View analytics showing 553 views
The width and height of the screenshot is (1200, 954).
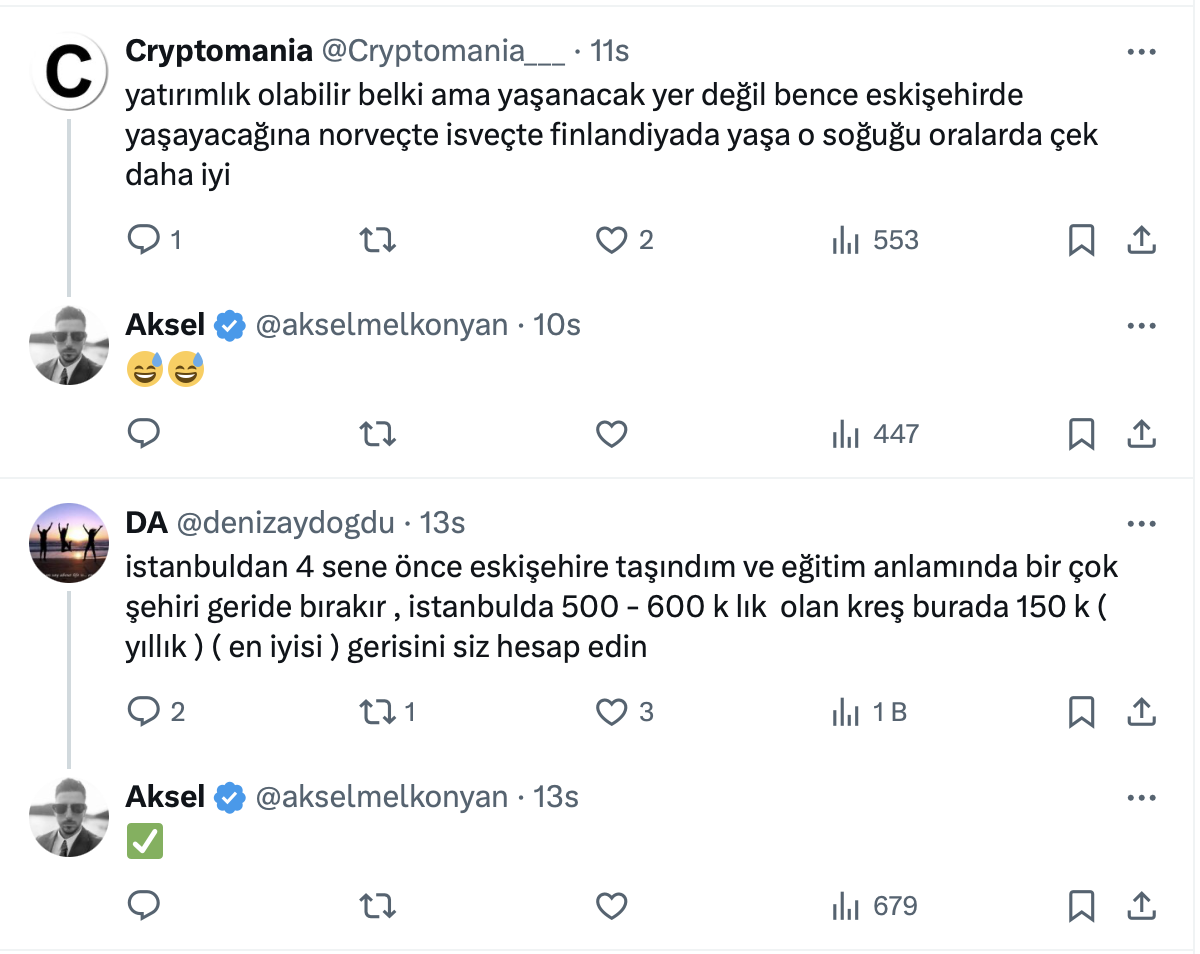click(x=874, y=240)
